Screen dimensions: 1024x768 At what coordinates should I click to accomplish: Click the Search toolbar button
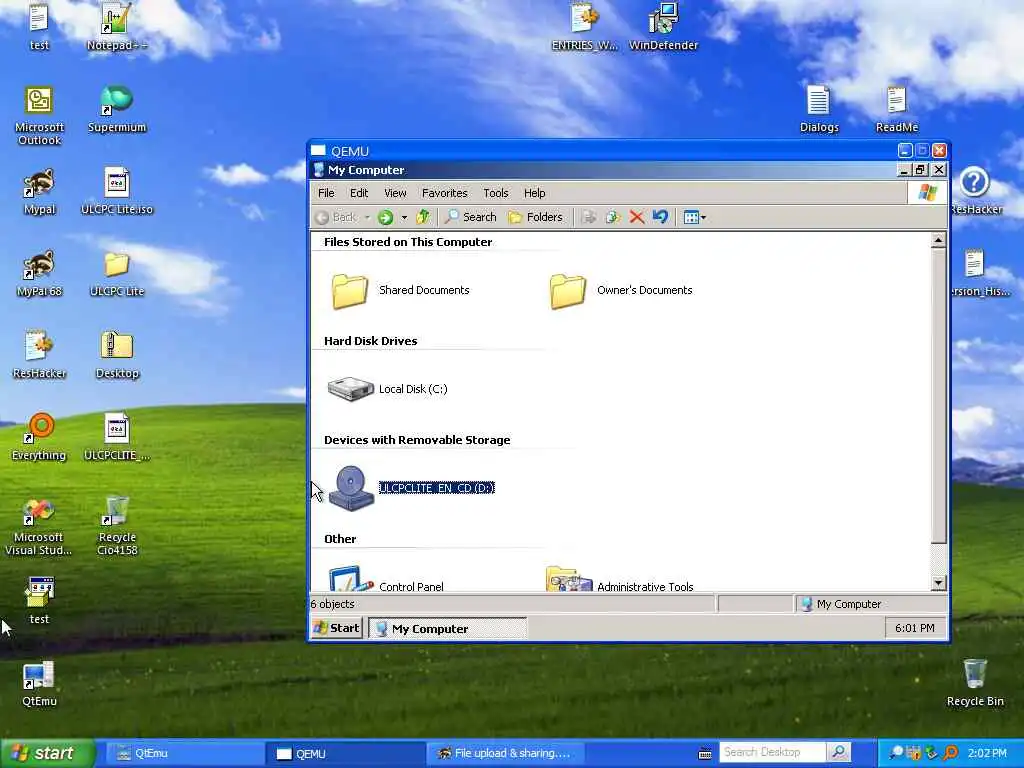(x=471, y=217)
